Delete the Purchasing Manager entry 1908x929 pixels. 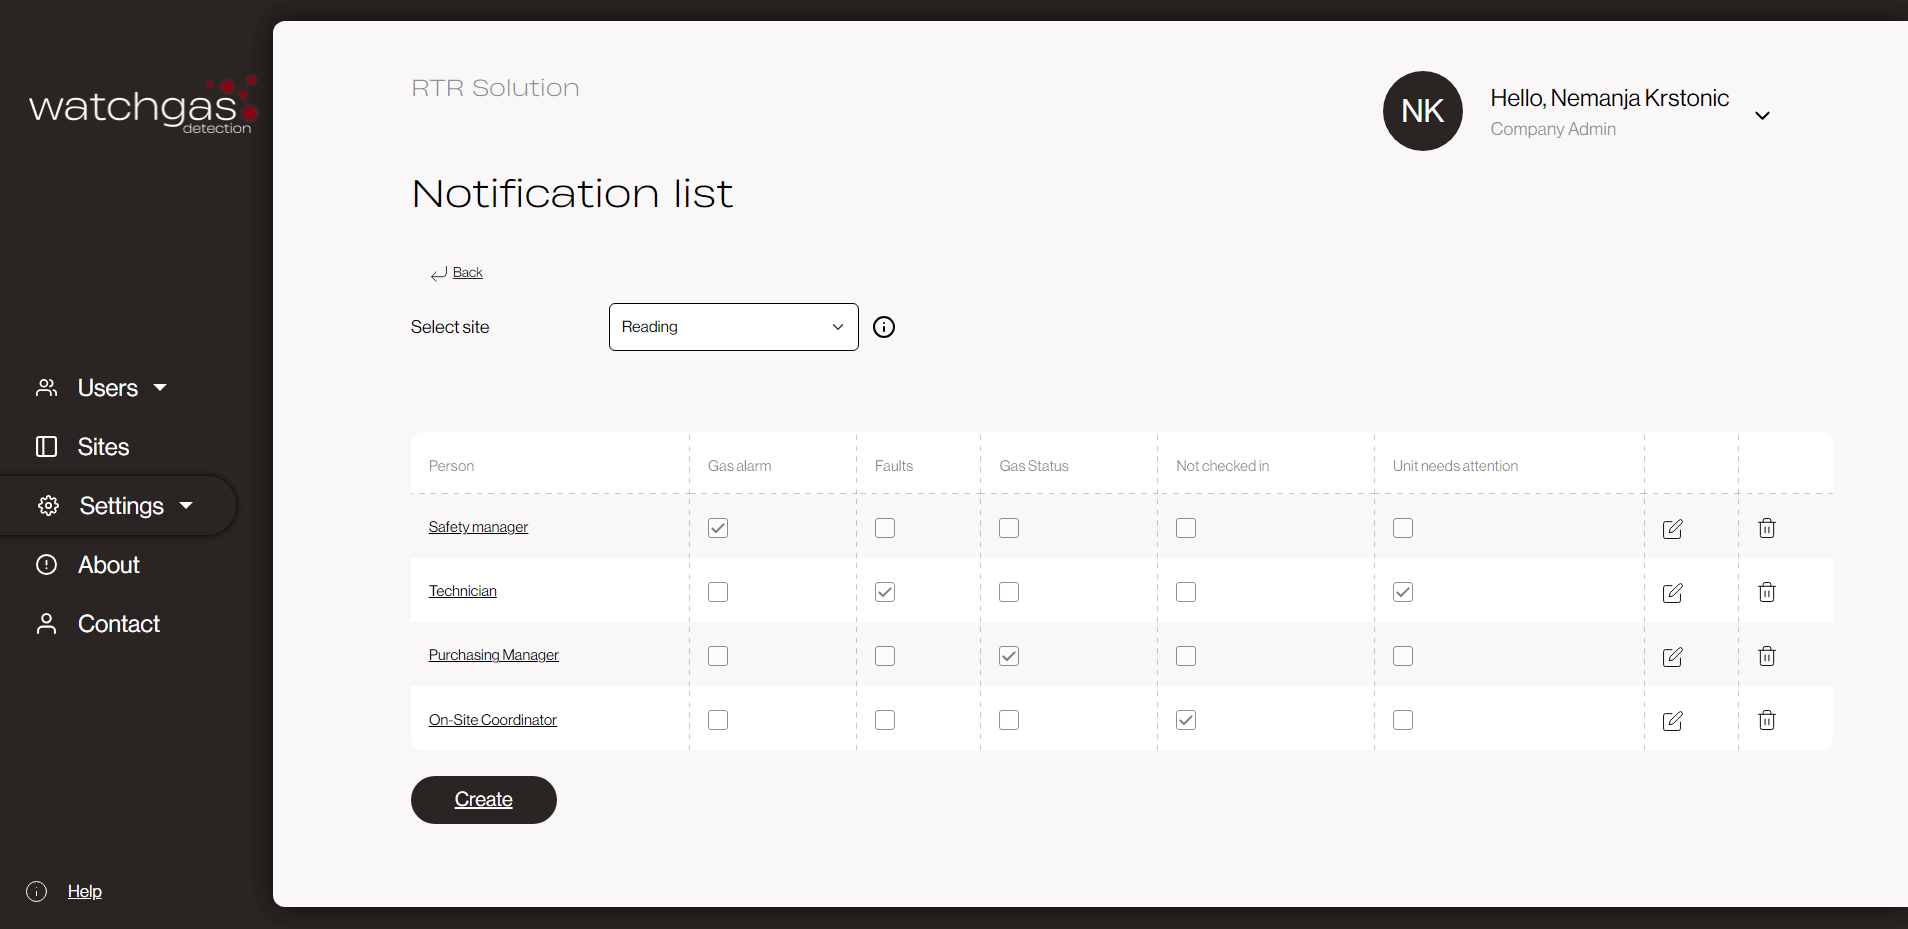pos(1766,656)
